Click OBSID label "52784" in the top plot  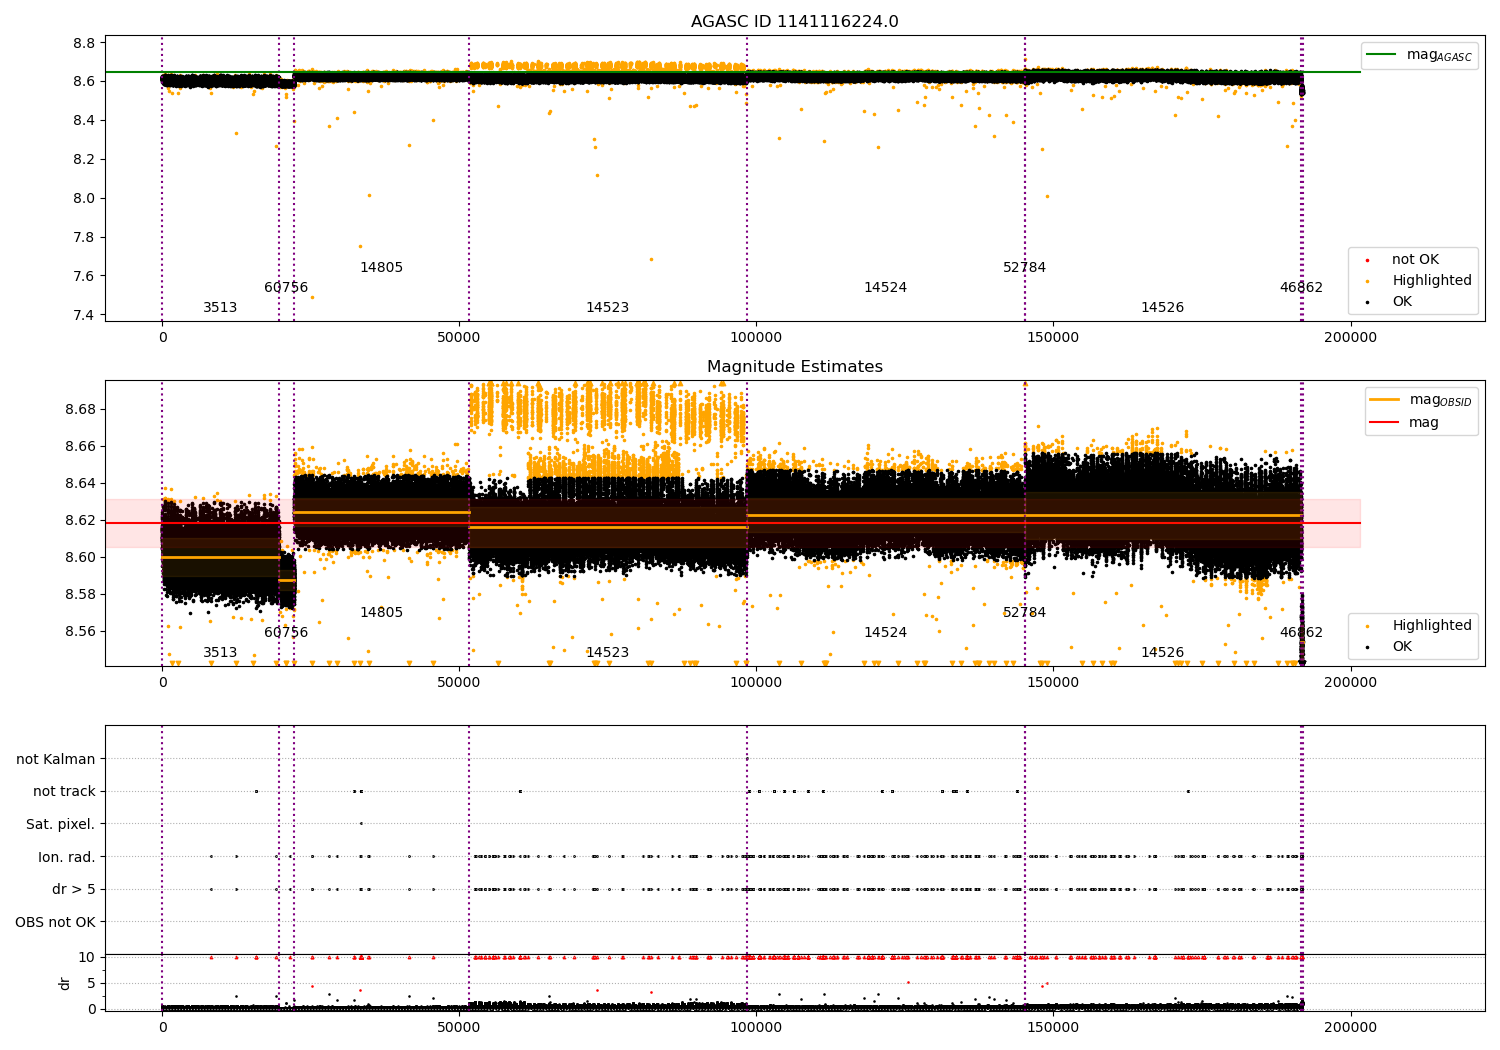(x=1024, y=268)
